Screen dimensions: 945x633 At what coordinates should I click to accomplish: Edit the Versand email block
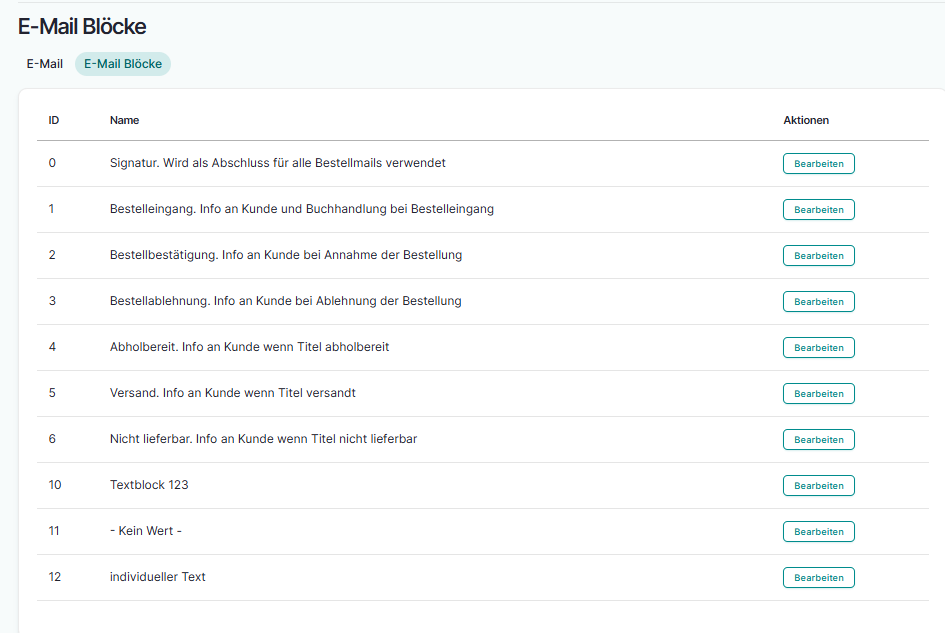(x=818, y=394)
